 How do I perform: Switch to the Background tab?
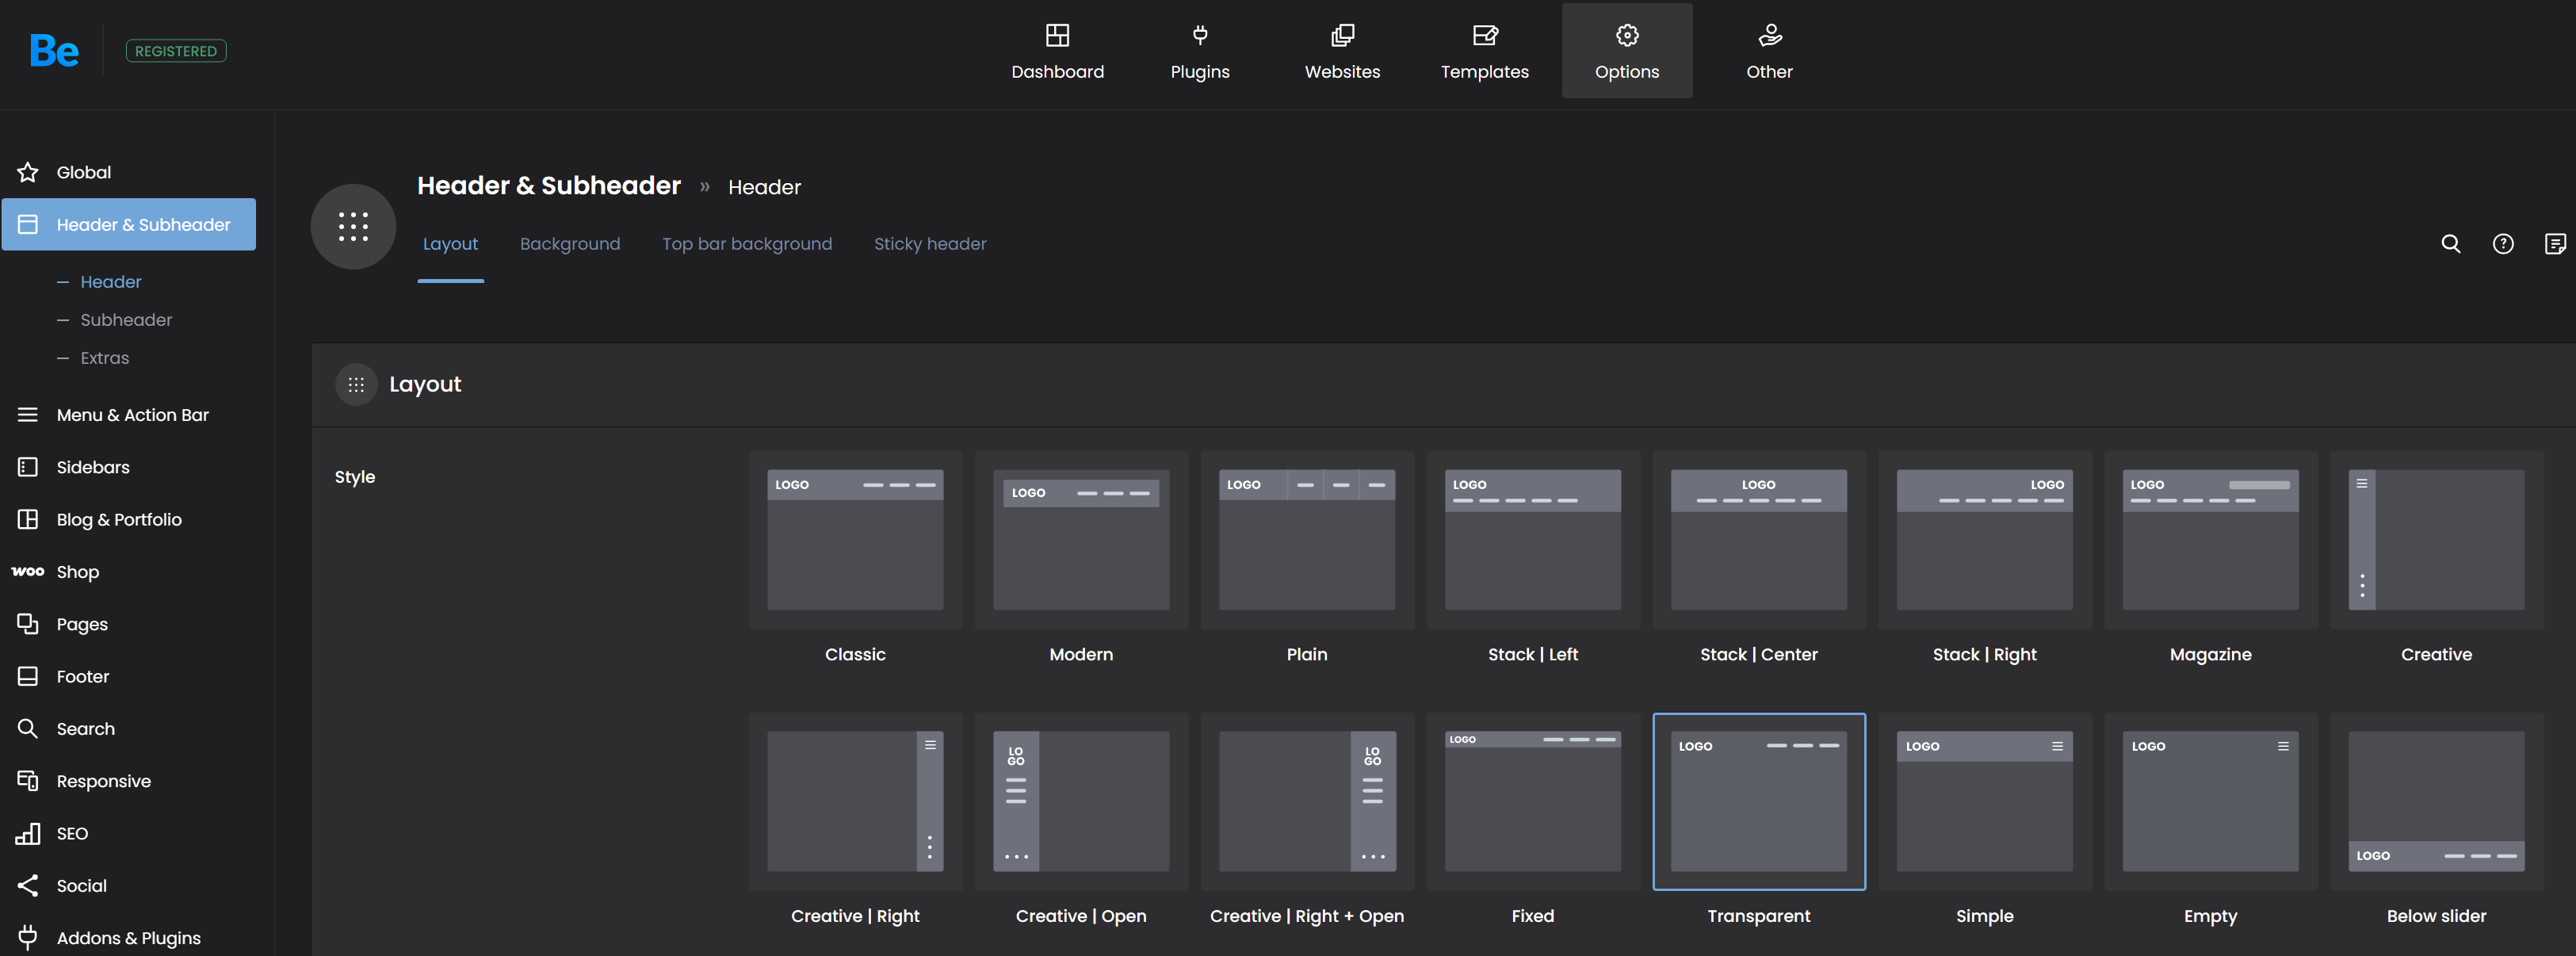coord(570,244)
